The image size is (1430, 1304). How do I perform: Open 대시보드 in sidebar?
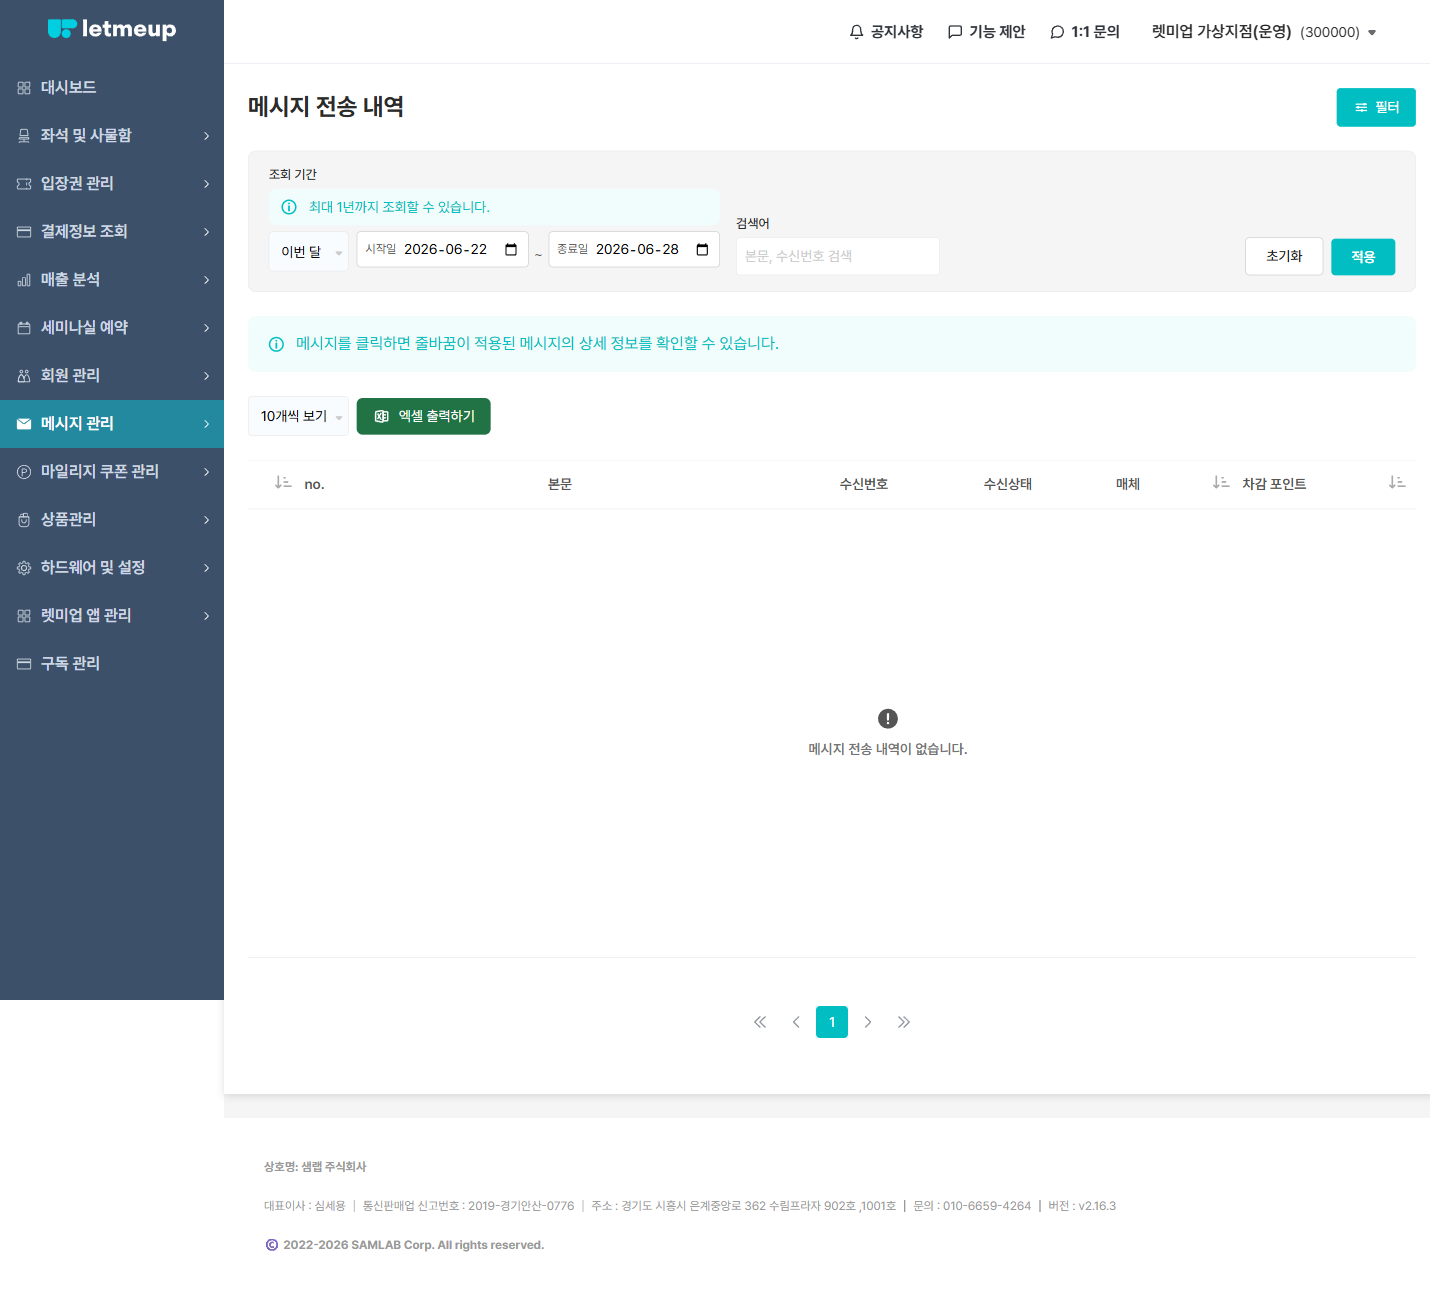(x=112, y=87)
